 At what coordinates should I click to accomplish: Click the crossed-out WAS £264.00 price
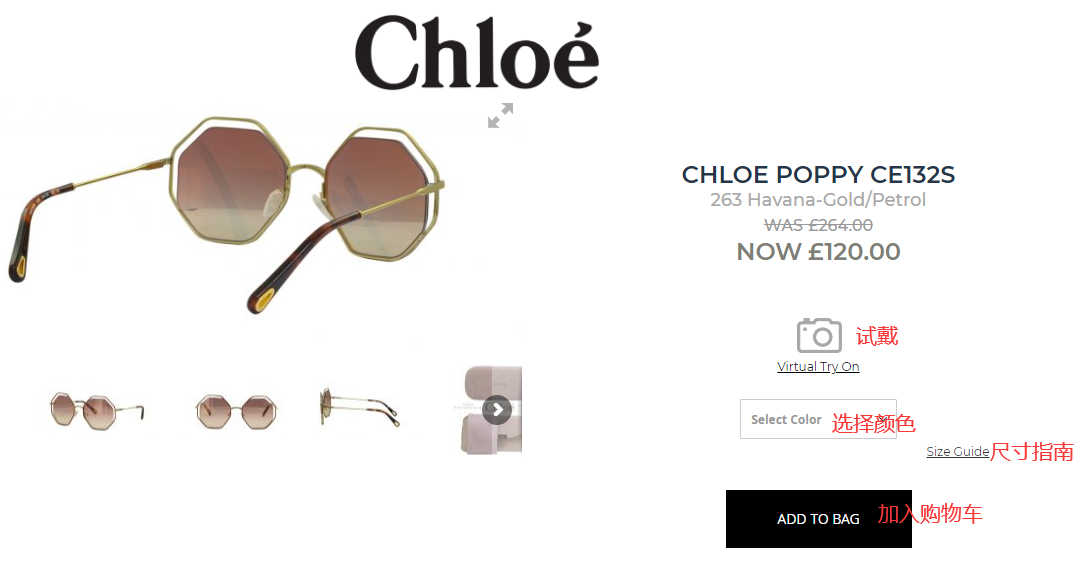(819, 225)
